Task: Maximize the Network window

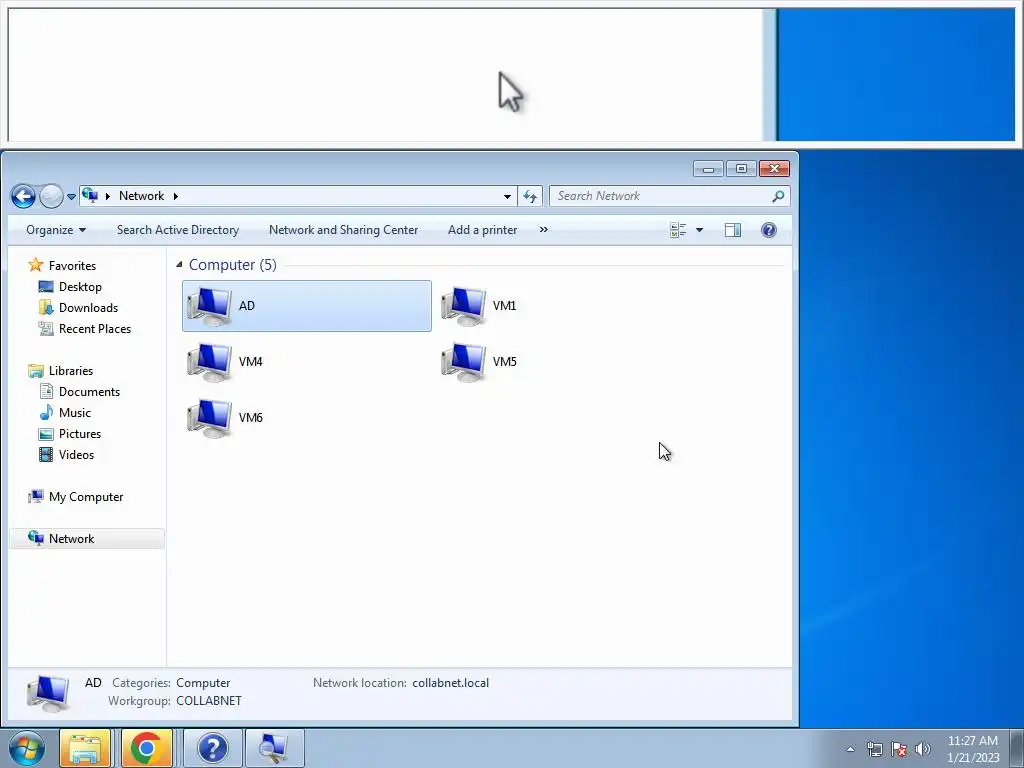Action: 741,169
